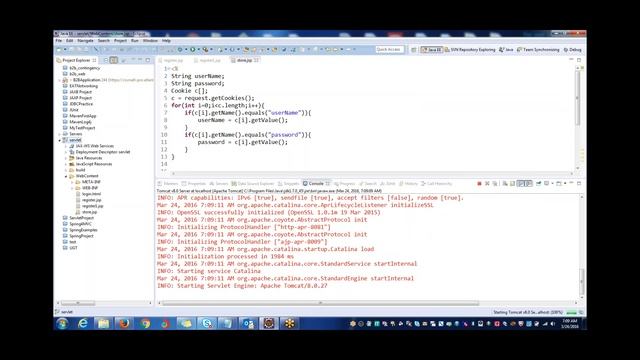Maximize the Console panel
The image size is (640, 360).
(x=579, y=184)
